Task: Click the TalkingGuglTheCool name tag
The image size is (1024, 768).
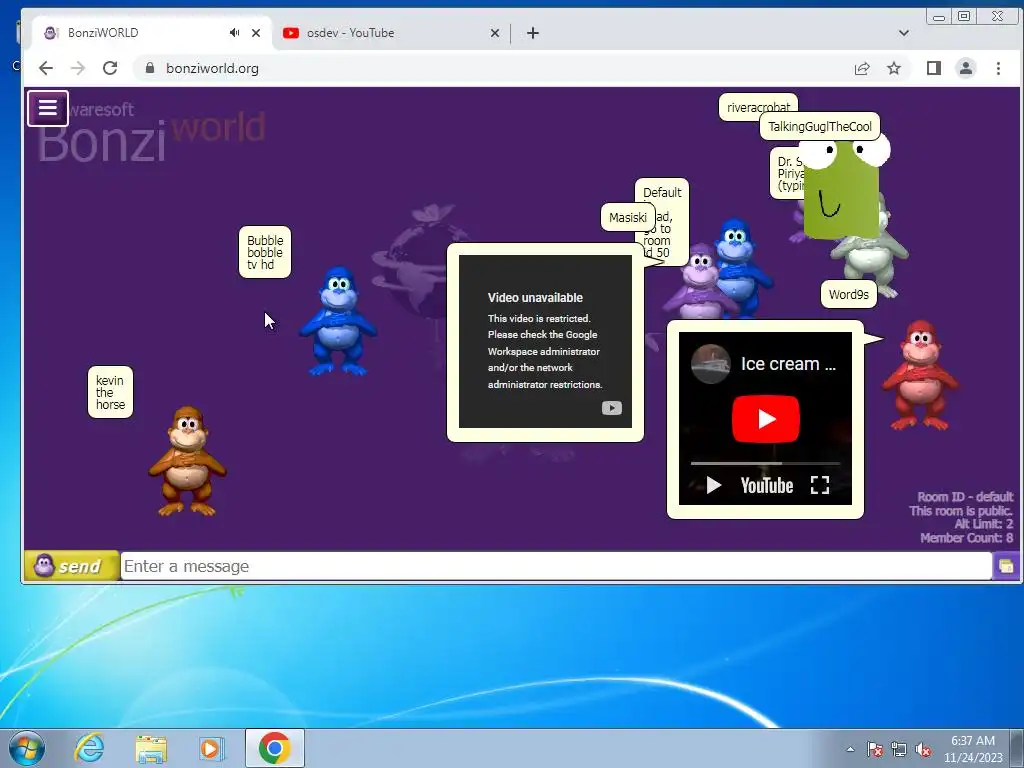Action: [x=820, y=127]
